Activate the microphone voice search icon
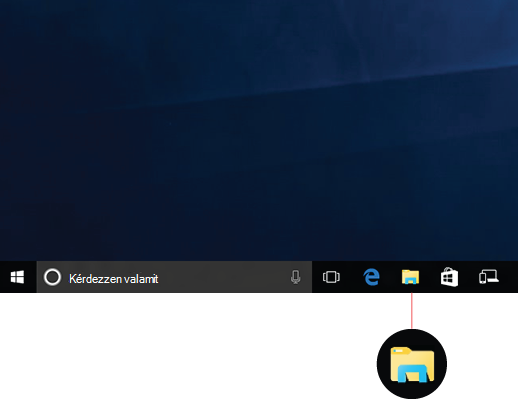This screenshot has height=399, width=518. pyautogui.click(x=295, y=277)
